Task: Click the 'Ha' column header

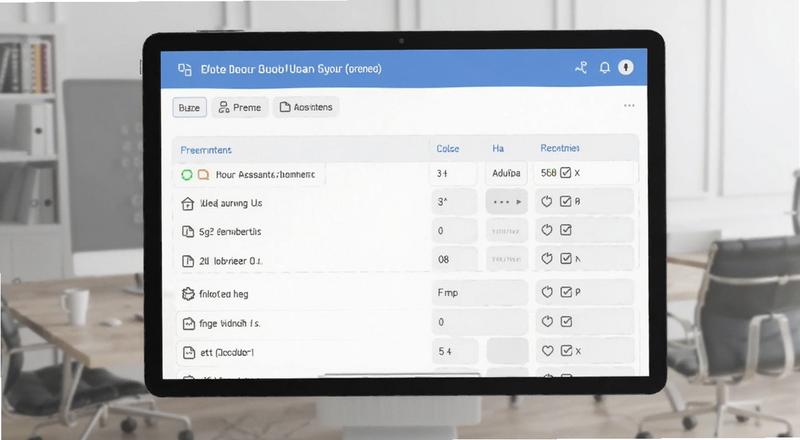Action: [498, 149]
